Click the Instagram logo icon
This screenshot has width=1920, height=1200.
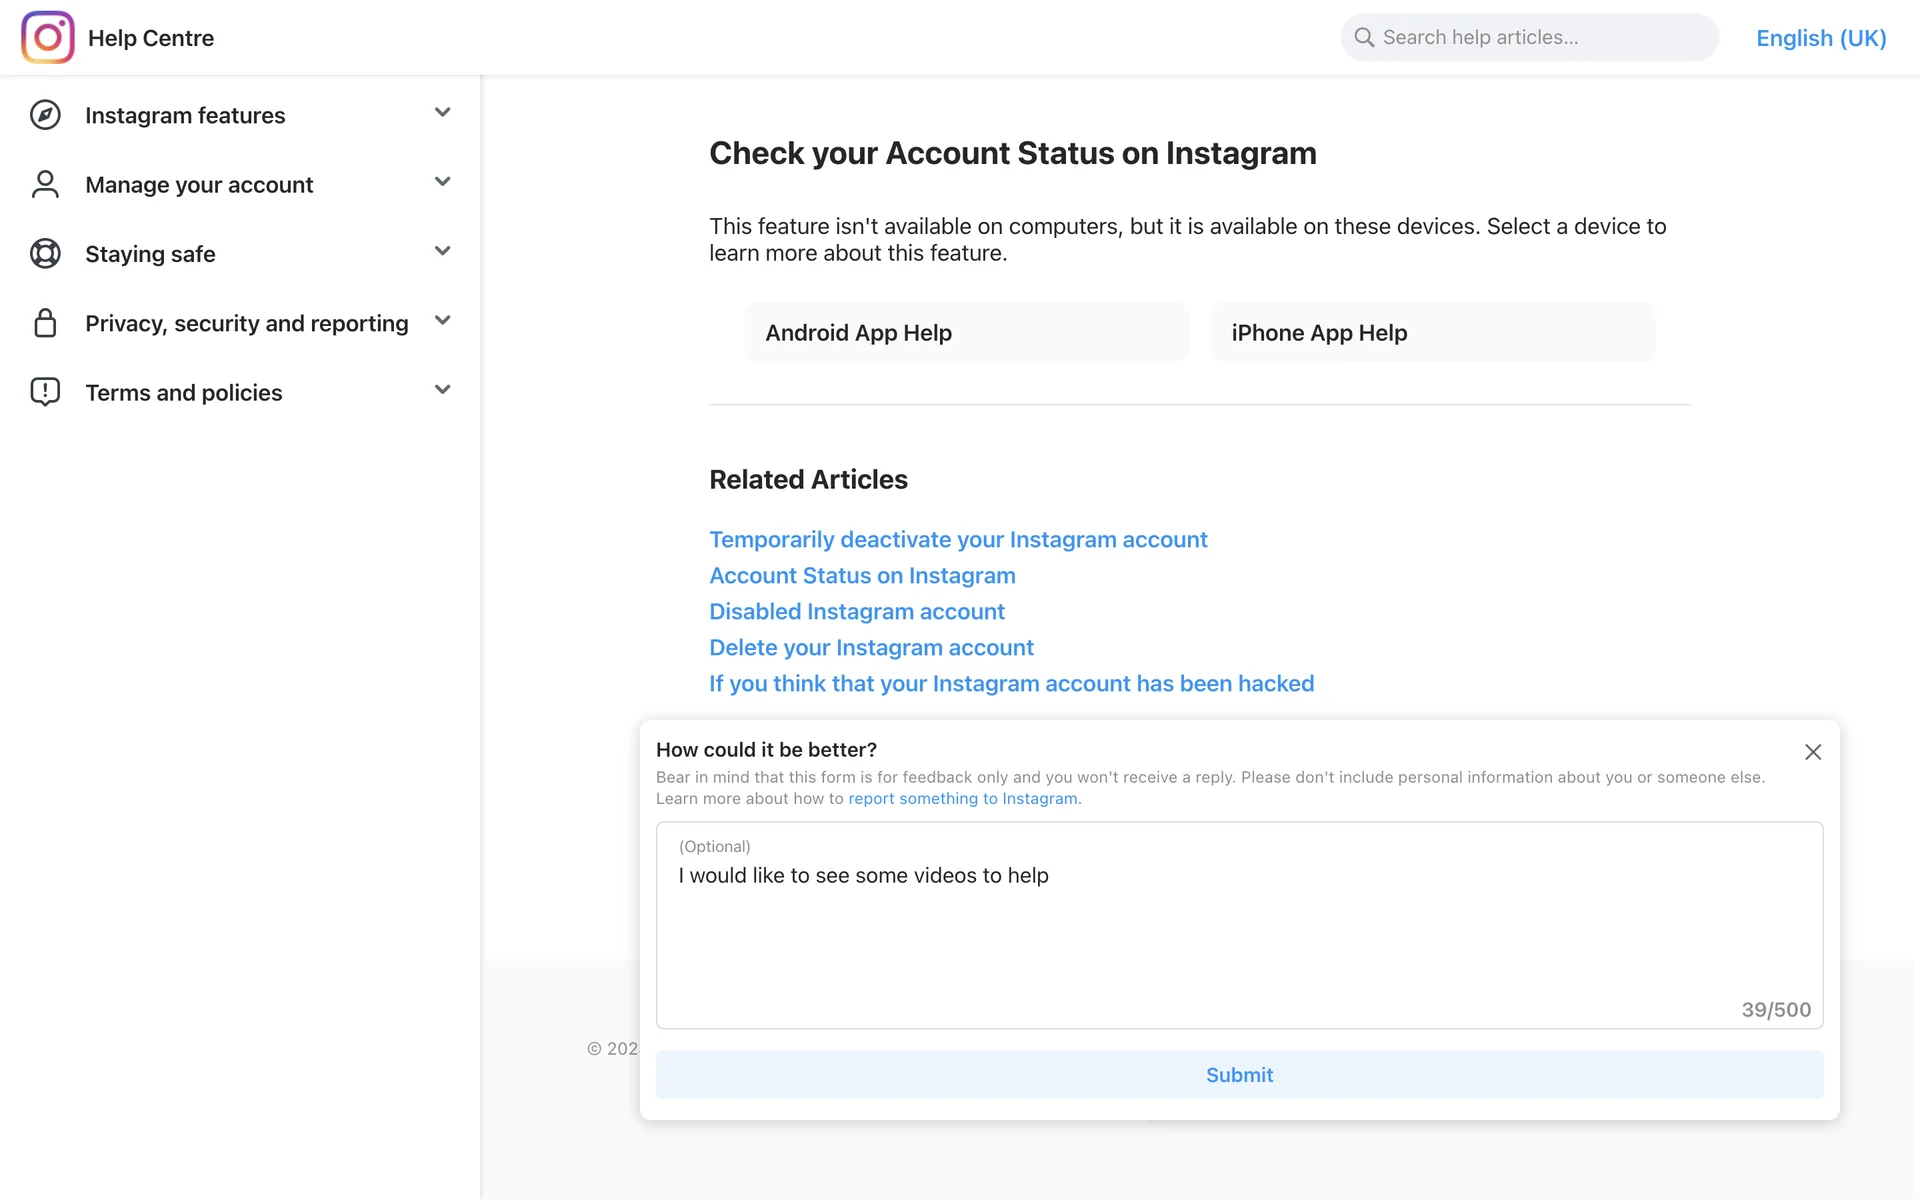point(48,38)
